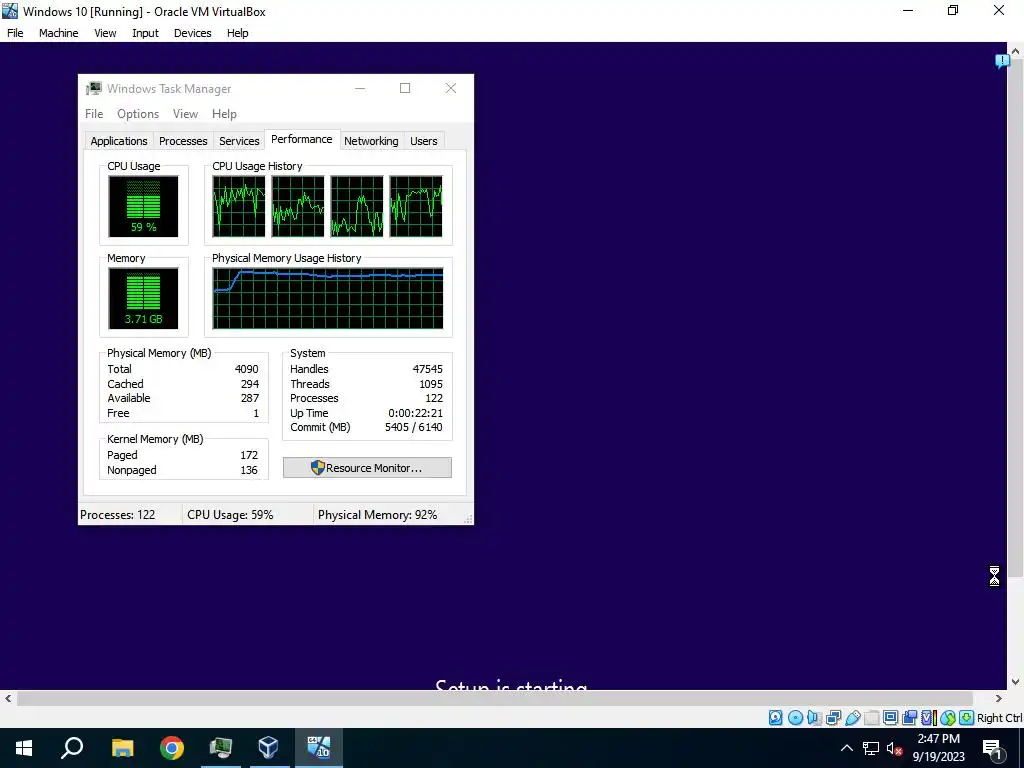The height and width of the screenshot is (768, 1024).
Task: Open taskbar Search
Action: tap(72, 748)
